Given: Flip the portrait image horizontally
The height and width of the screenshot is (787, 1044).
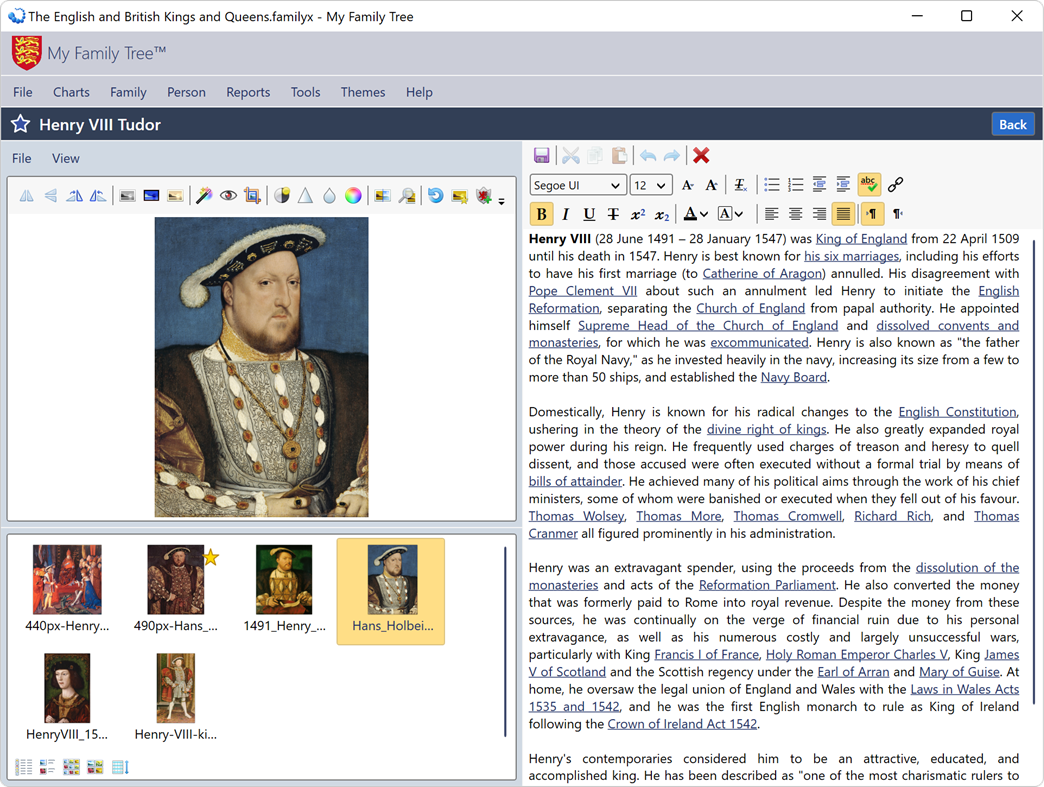Looking at the screenshot, I should (x=25, y=195).
